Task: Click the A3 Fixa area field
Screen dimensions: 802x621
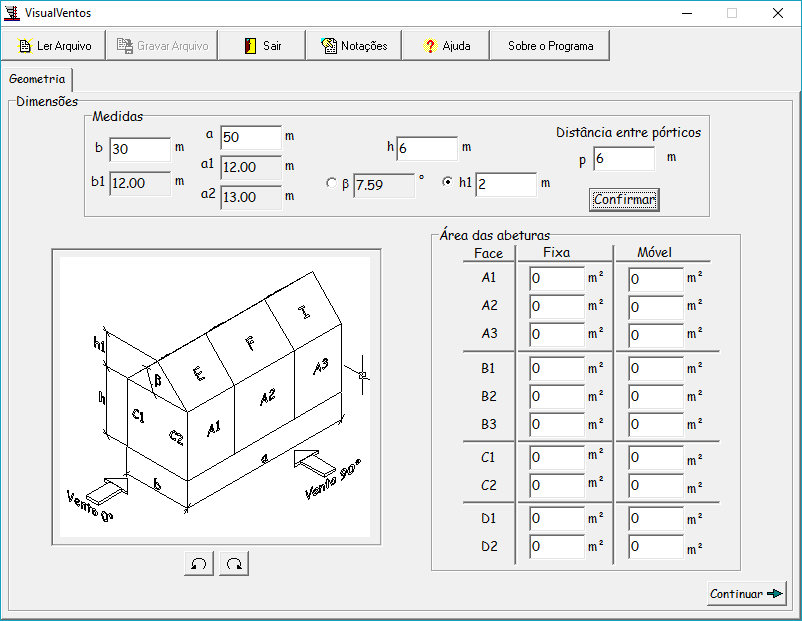Action: click(x=557, y=335)
